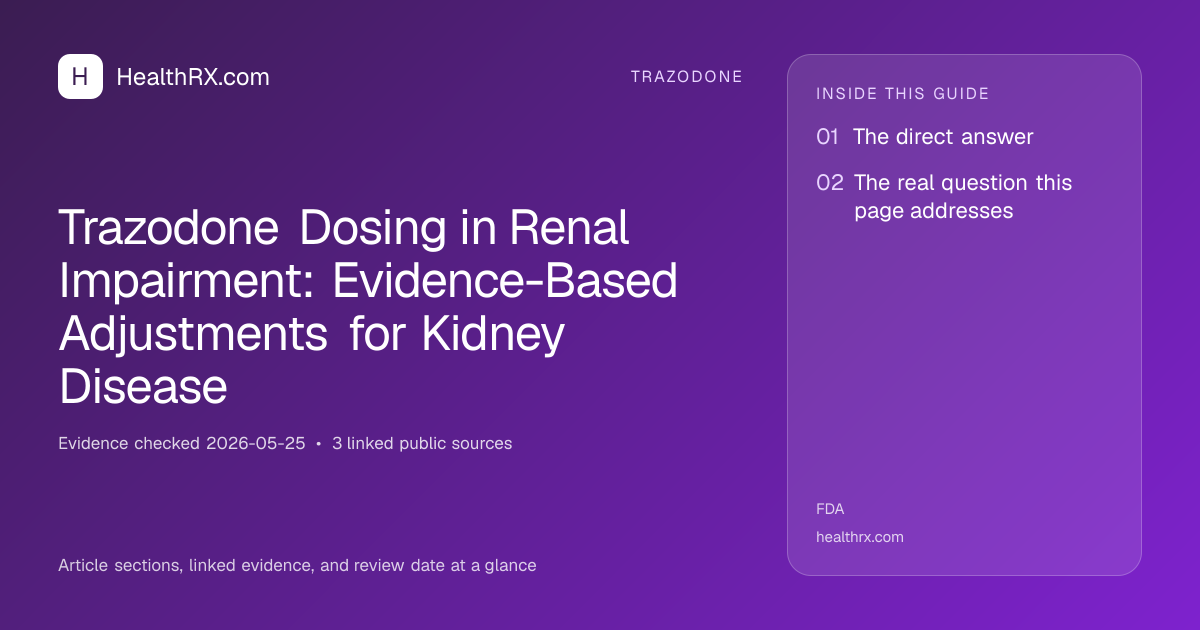The height and width of the screenshot is (630, 1200).
Task: Click the 'Article sections, linked evidence' caption
Action: 297,565
